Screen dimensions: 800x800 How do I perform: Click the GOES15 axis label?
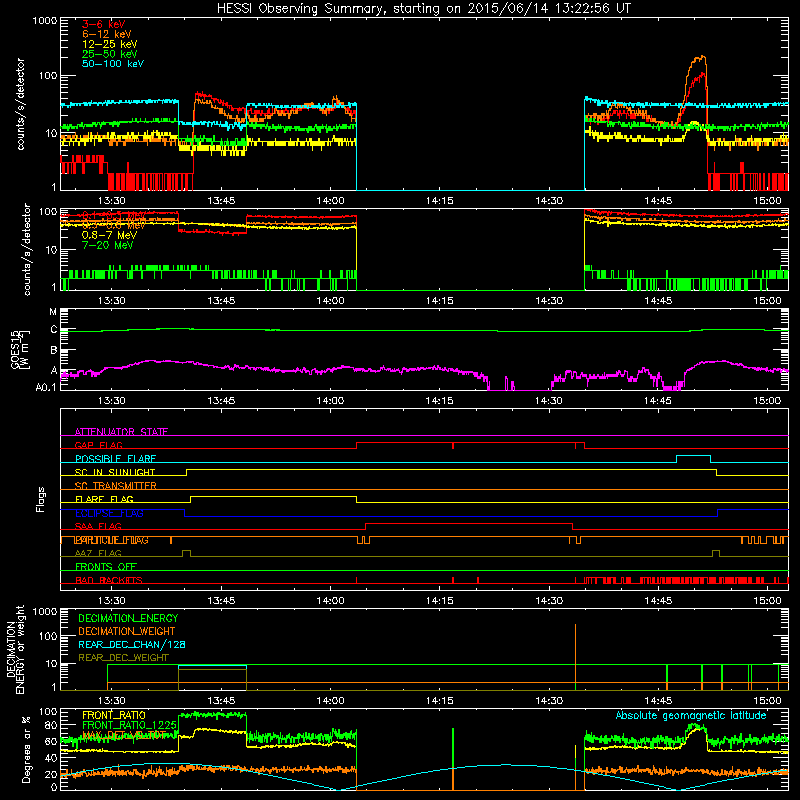(x=20, y=349)
